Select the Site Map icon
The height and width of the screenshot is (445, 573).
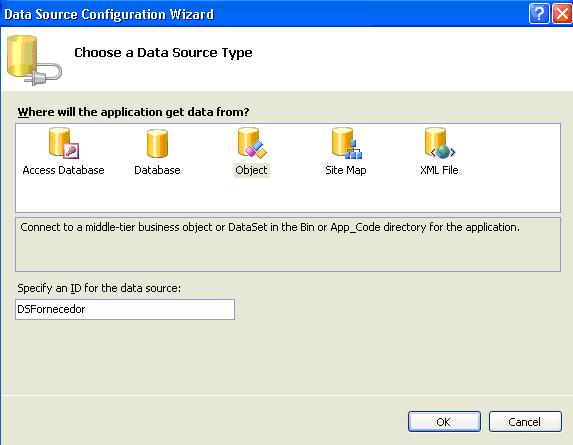346,143
